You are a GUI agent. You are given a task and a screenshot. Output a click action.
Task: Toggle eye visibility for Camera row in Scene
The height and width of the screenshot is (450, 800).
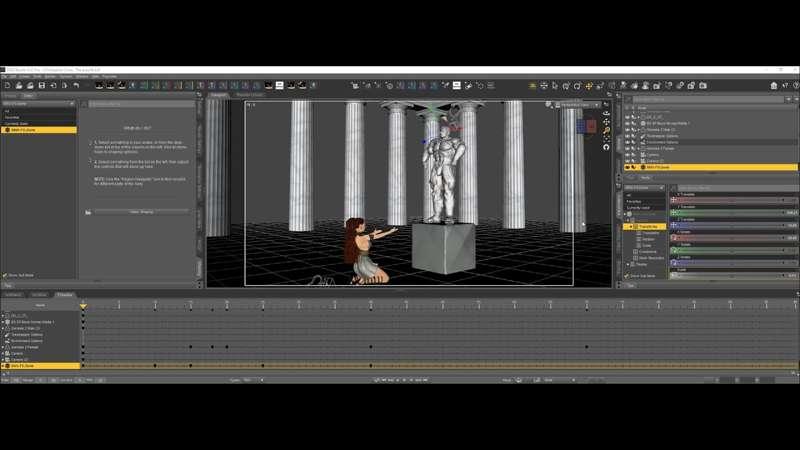pos(627,155)
